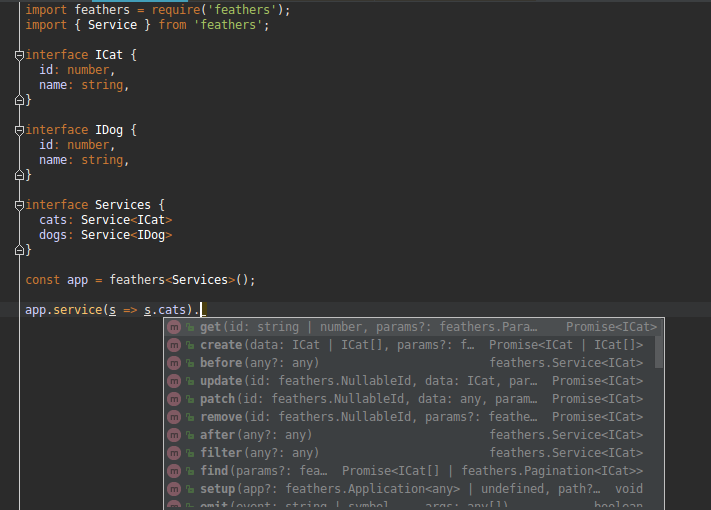Pick the patch method from autocomplete
This screenshot has height=510, width=711.
(409, 399)
